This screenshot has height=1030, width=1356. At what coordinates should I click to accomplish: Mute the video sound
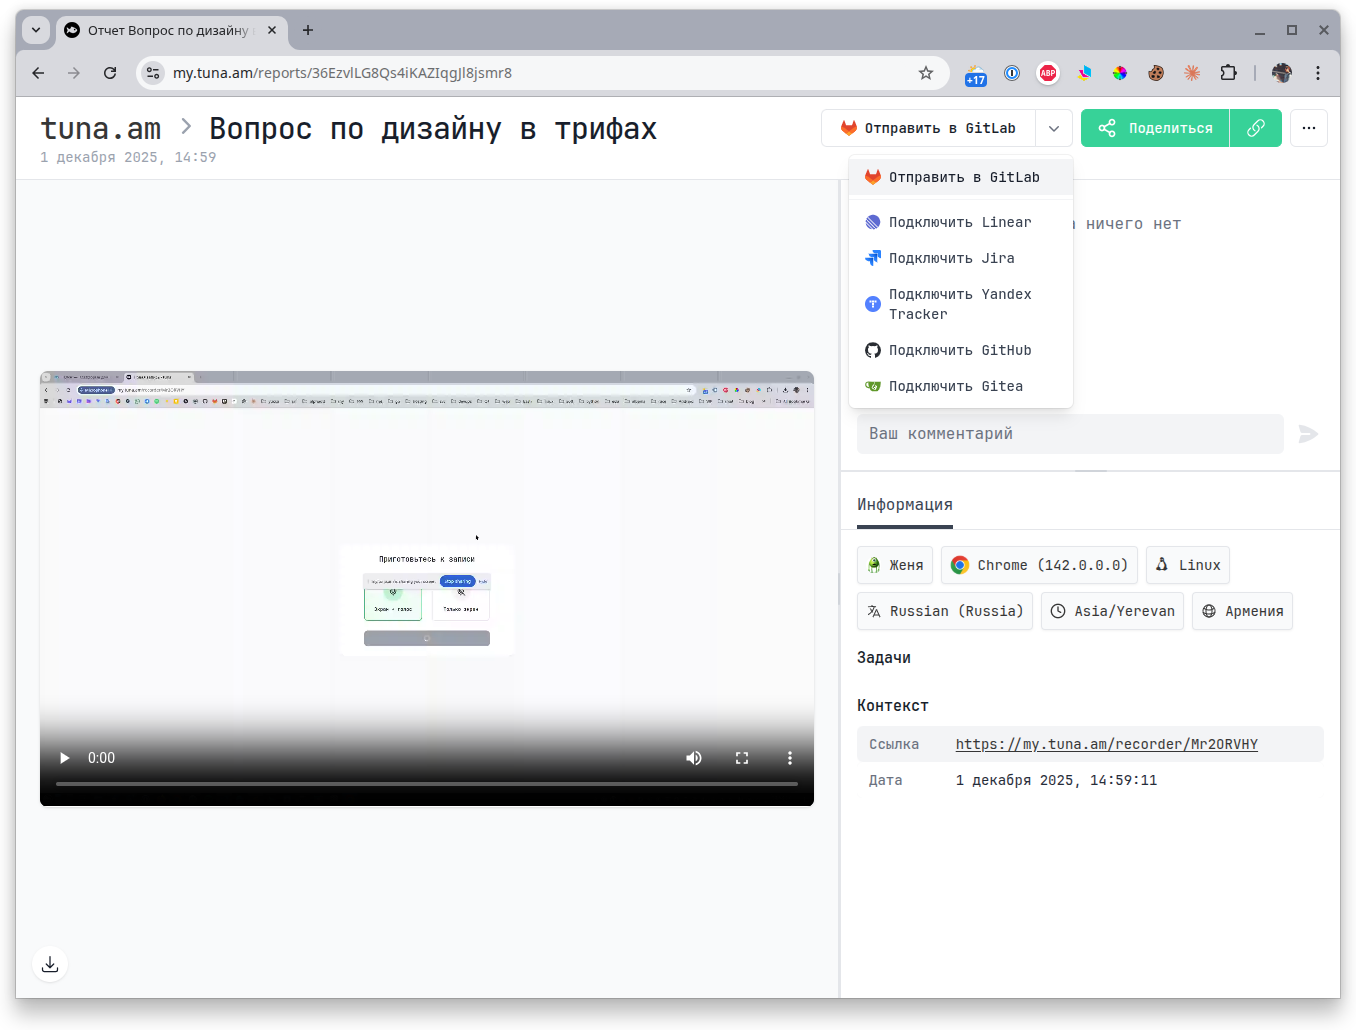pos(693,758)
